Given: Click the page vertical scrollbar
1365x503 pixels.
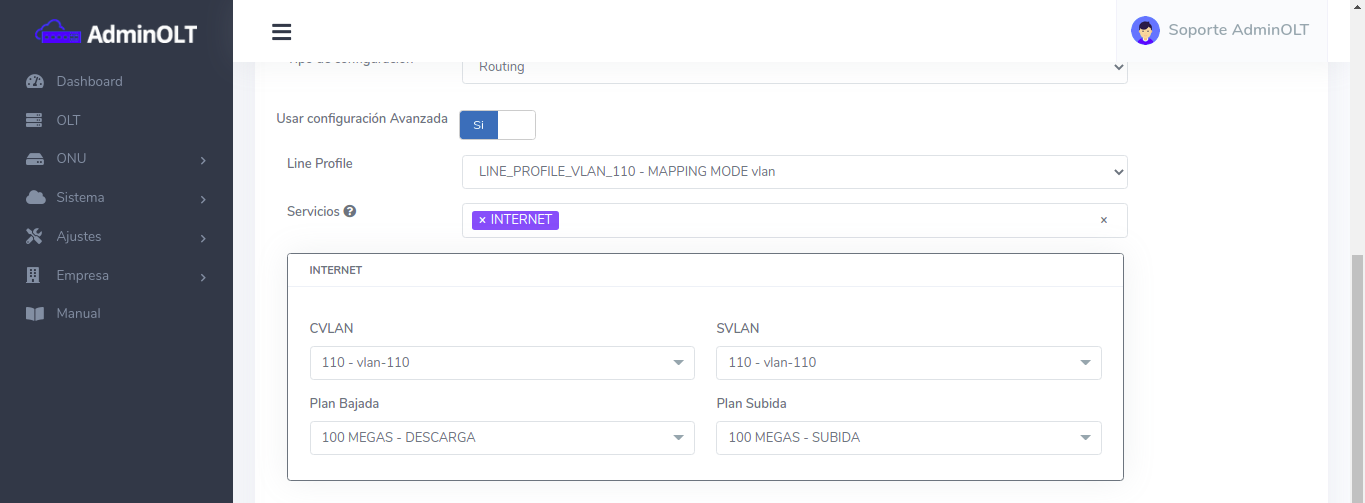Looking at the screenshot, I should [x=1357, y=370].
